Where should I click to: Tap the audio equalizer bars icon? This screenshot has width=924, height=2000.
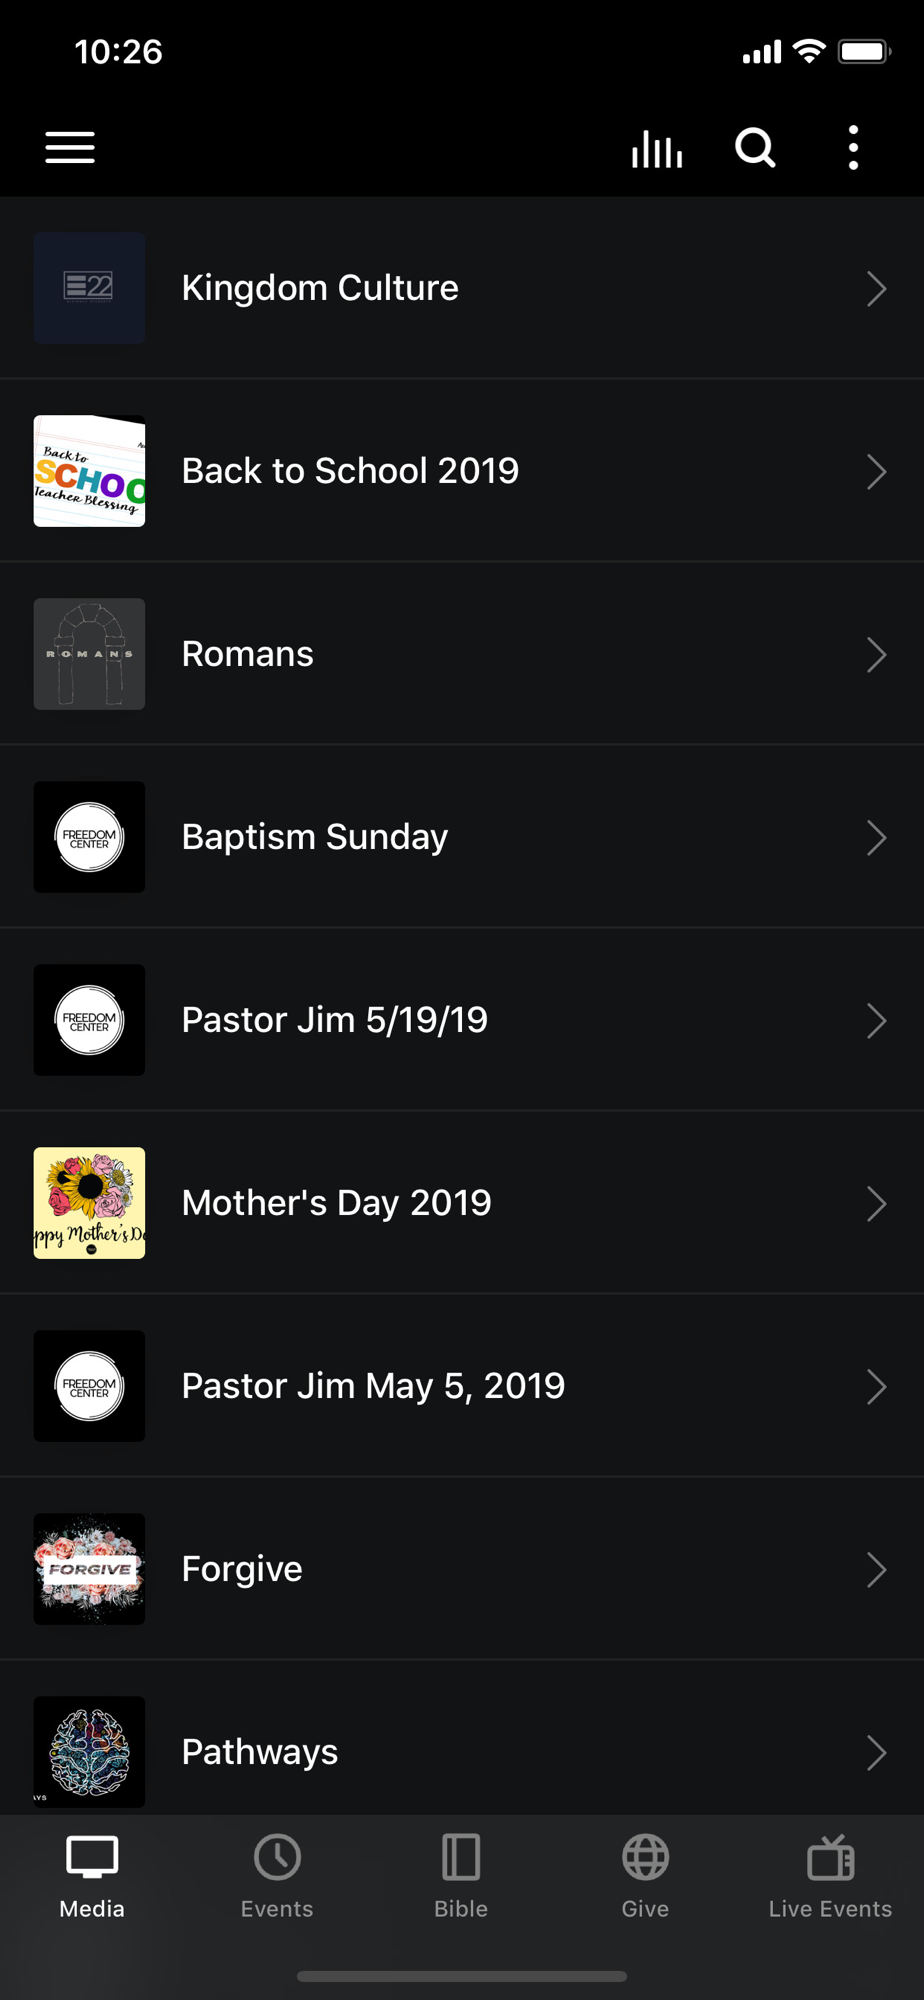point(657,149)
